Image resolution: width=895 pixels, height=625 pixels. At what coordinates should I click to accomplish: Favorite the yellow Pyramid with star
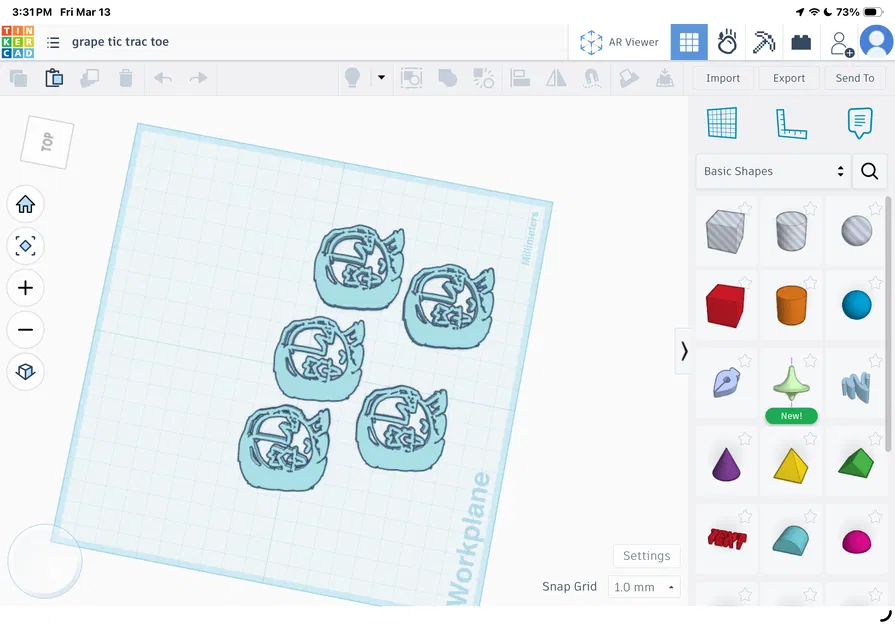[x=810, y=439]
